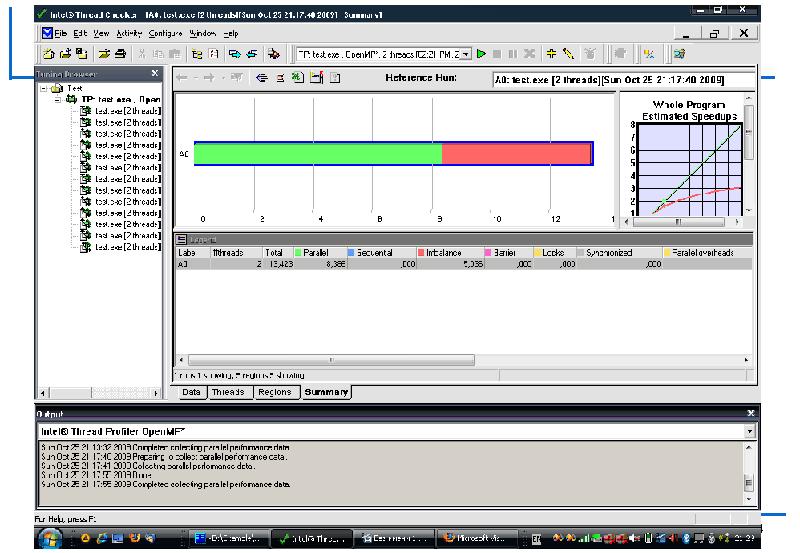Click the Stop activity square button
The image size is (800, 553).
click(x=497, y=53)
